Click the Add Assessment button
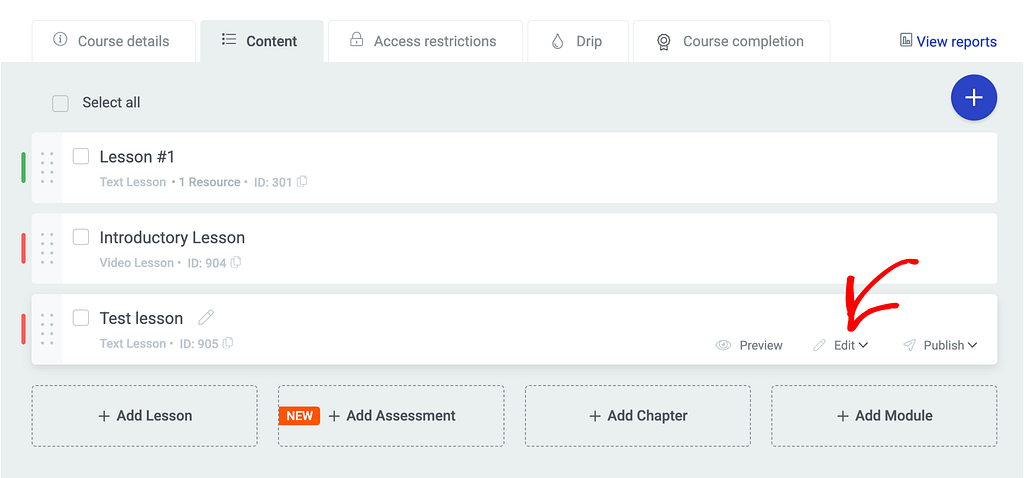 [391, 416]
